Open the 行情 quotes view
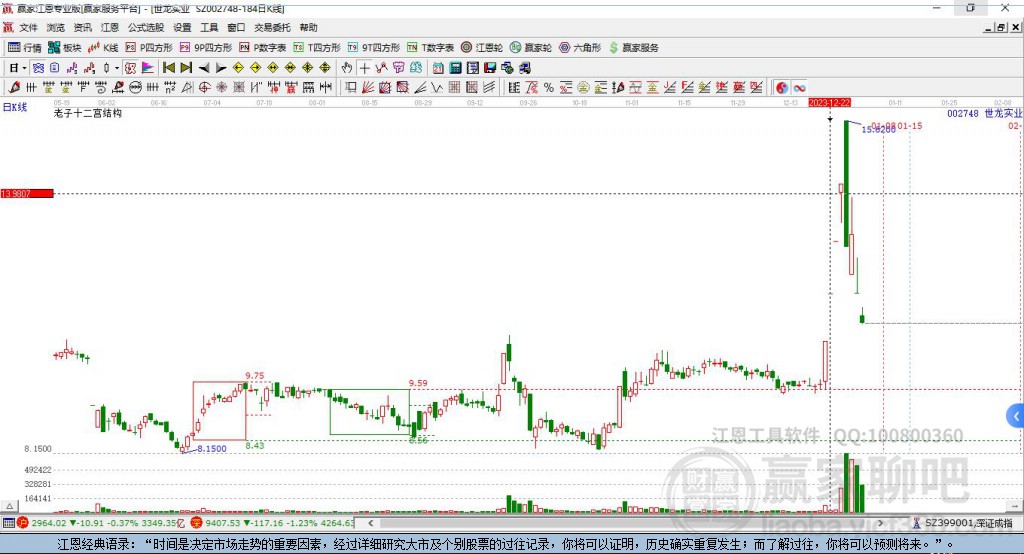The height and width of the screenshot is (554, 1024). [x=24, y=48]
